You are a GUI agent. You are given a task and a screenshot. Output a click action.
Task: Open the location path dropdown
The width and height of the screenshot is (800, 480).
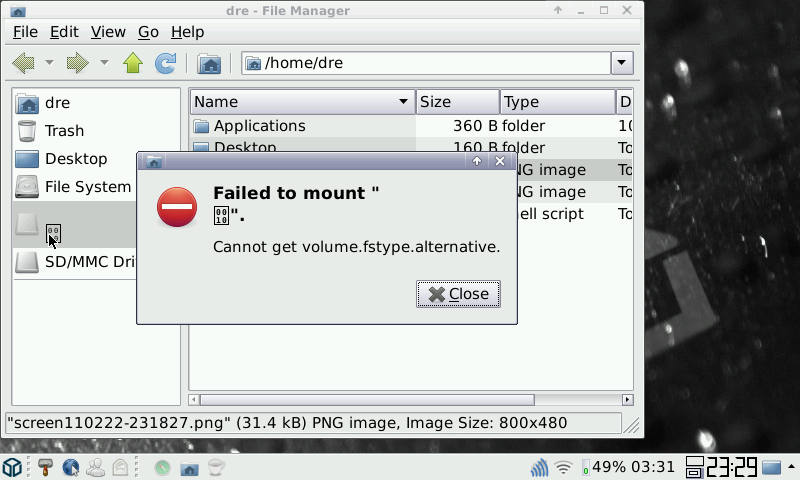622,63
